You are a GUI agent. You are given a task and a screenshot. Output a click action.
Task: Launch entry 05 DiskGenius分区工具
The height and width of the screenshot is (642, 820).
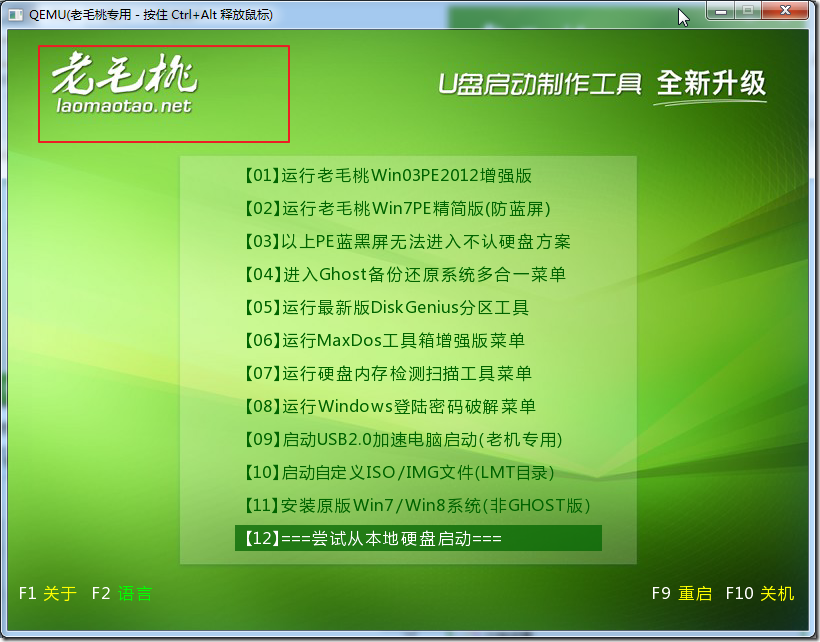tap(386, 307)
